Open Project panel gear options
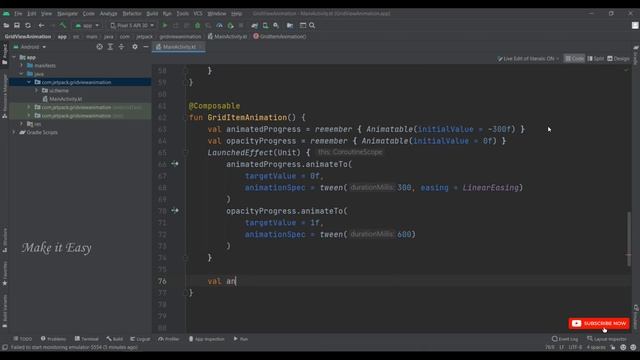 (135, 47)
